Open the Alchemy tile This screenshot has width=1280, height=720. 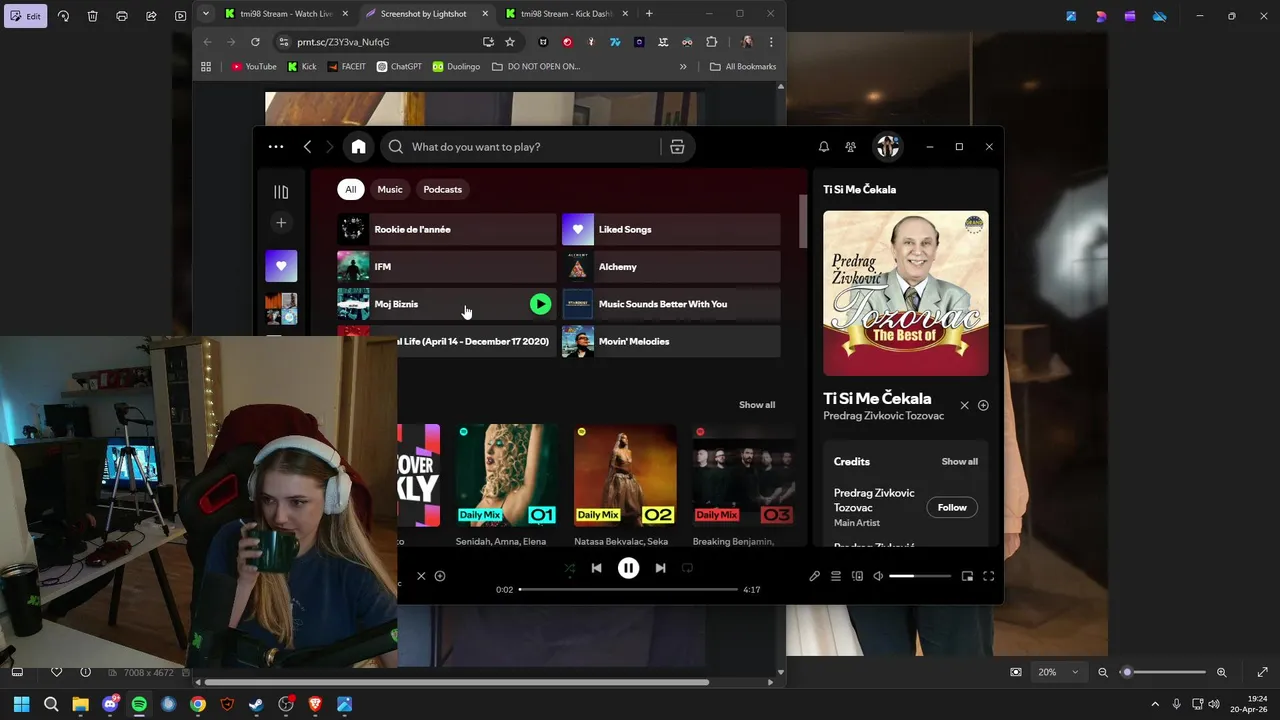[x=671, y=267]
